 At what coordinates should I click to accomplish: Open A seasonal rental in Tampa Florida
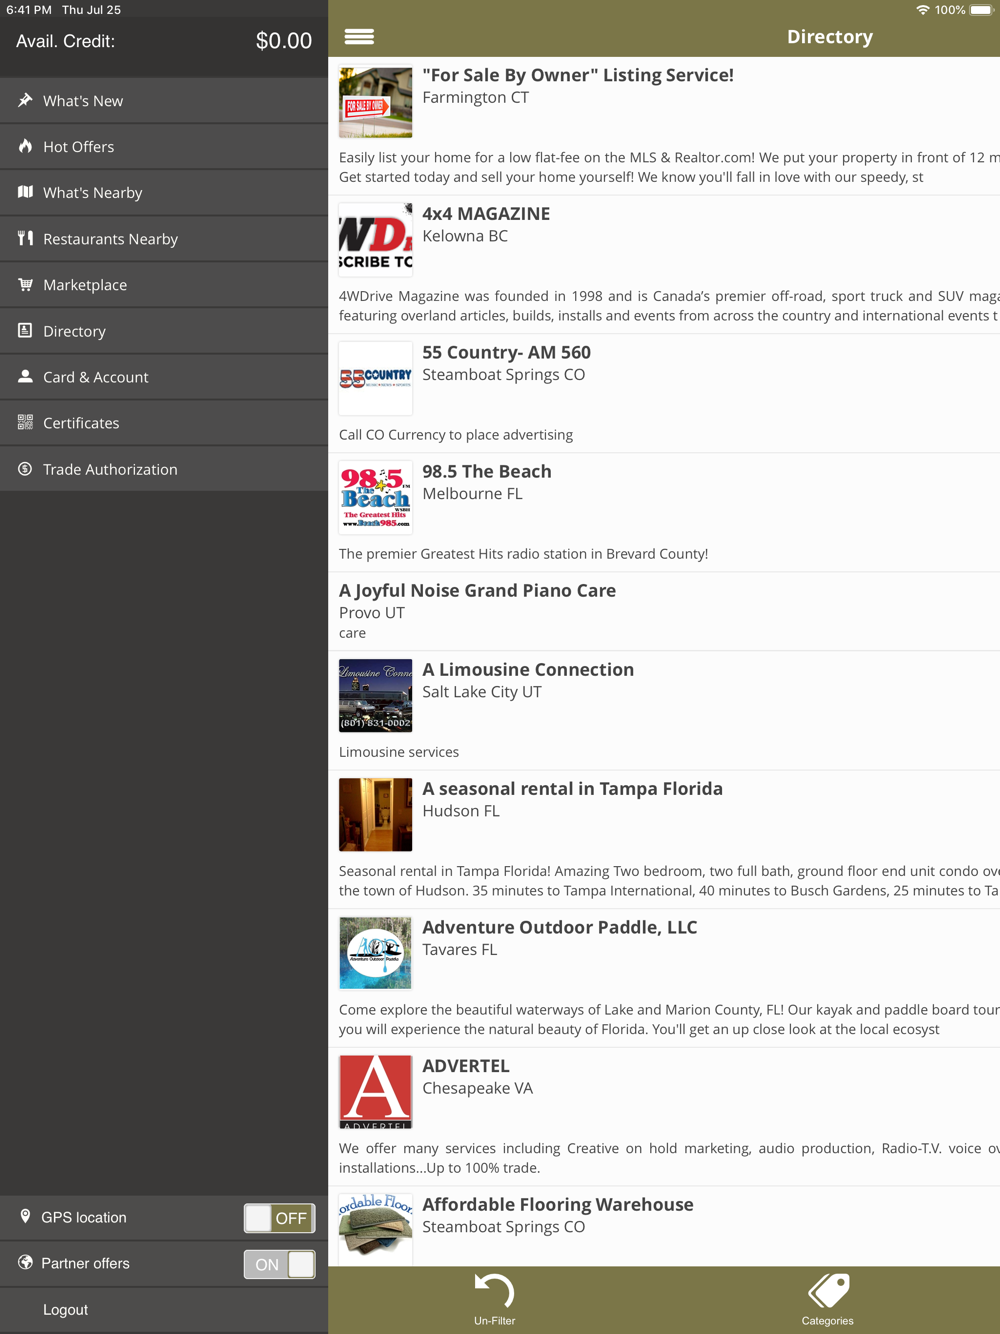(572, 788)
